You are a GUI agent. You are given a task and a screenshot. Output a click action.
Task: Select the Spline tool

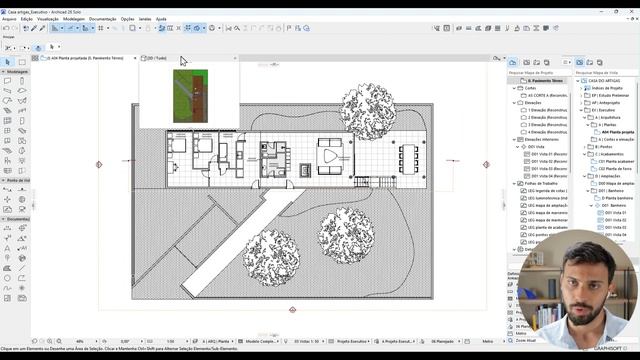[x=7, y=288]
